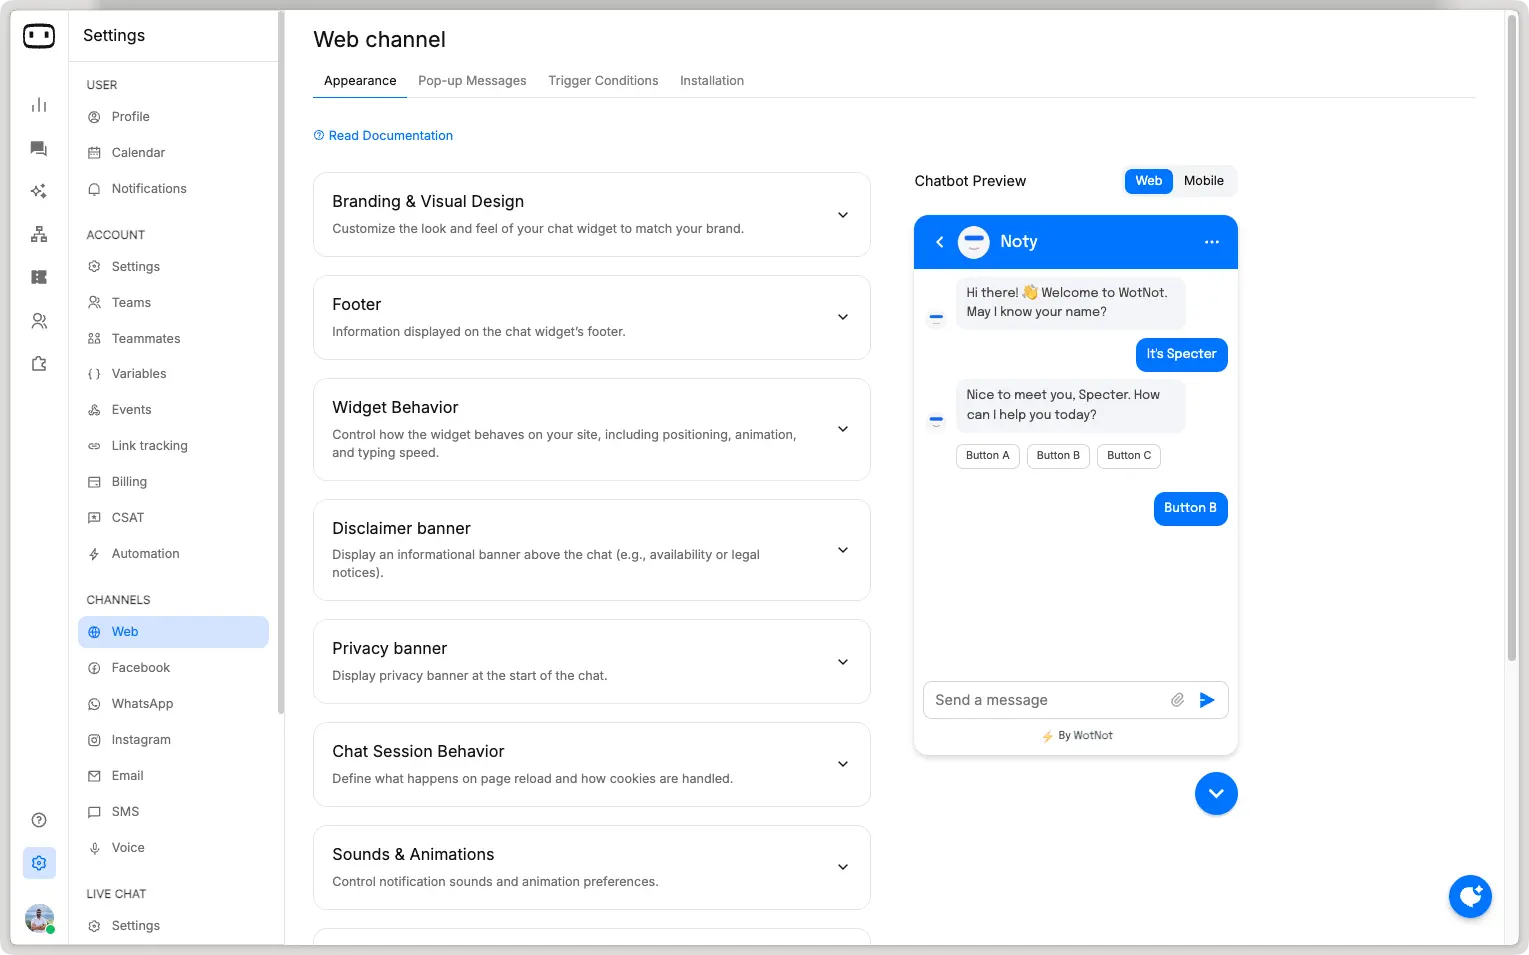This screenshot has width=1529, height=955.
Task: Expand the Branding & Visual Design section
Action: [843, 214]
